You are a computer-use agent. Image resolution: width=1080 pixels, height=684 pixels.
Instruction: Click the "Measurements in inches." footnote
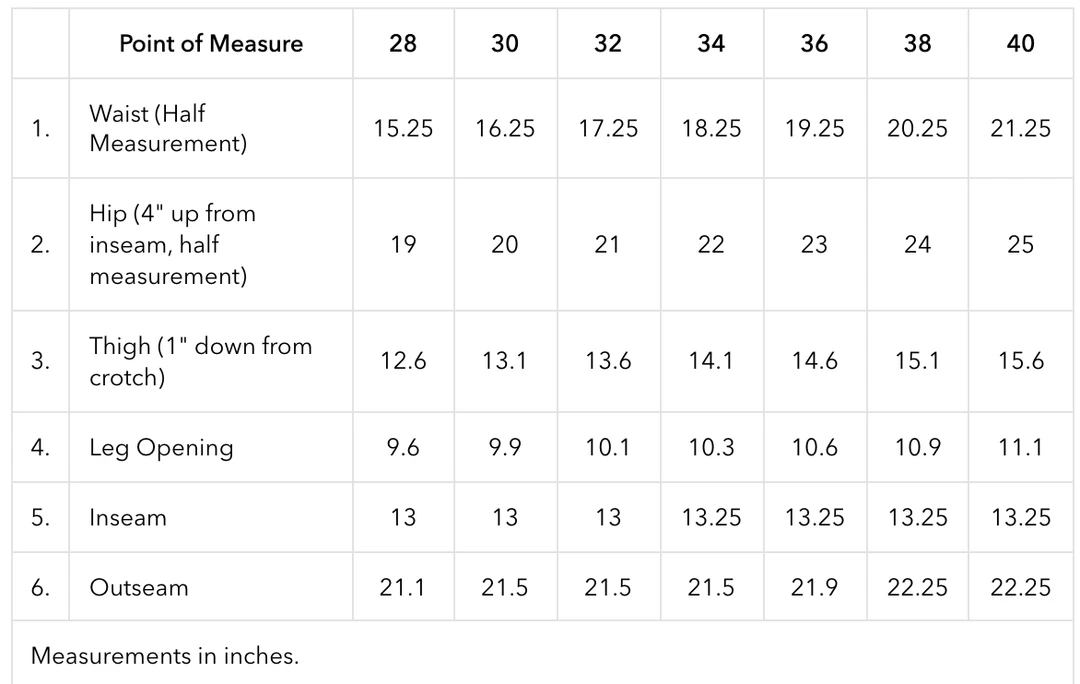coord(165,656)
